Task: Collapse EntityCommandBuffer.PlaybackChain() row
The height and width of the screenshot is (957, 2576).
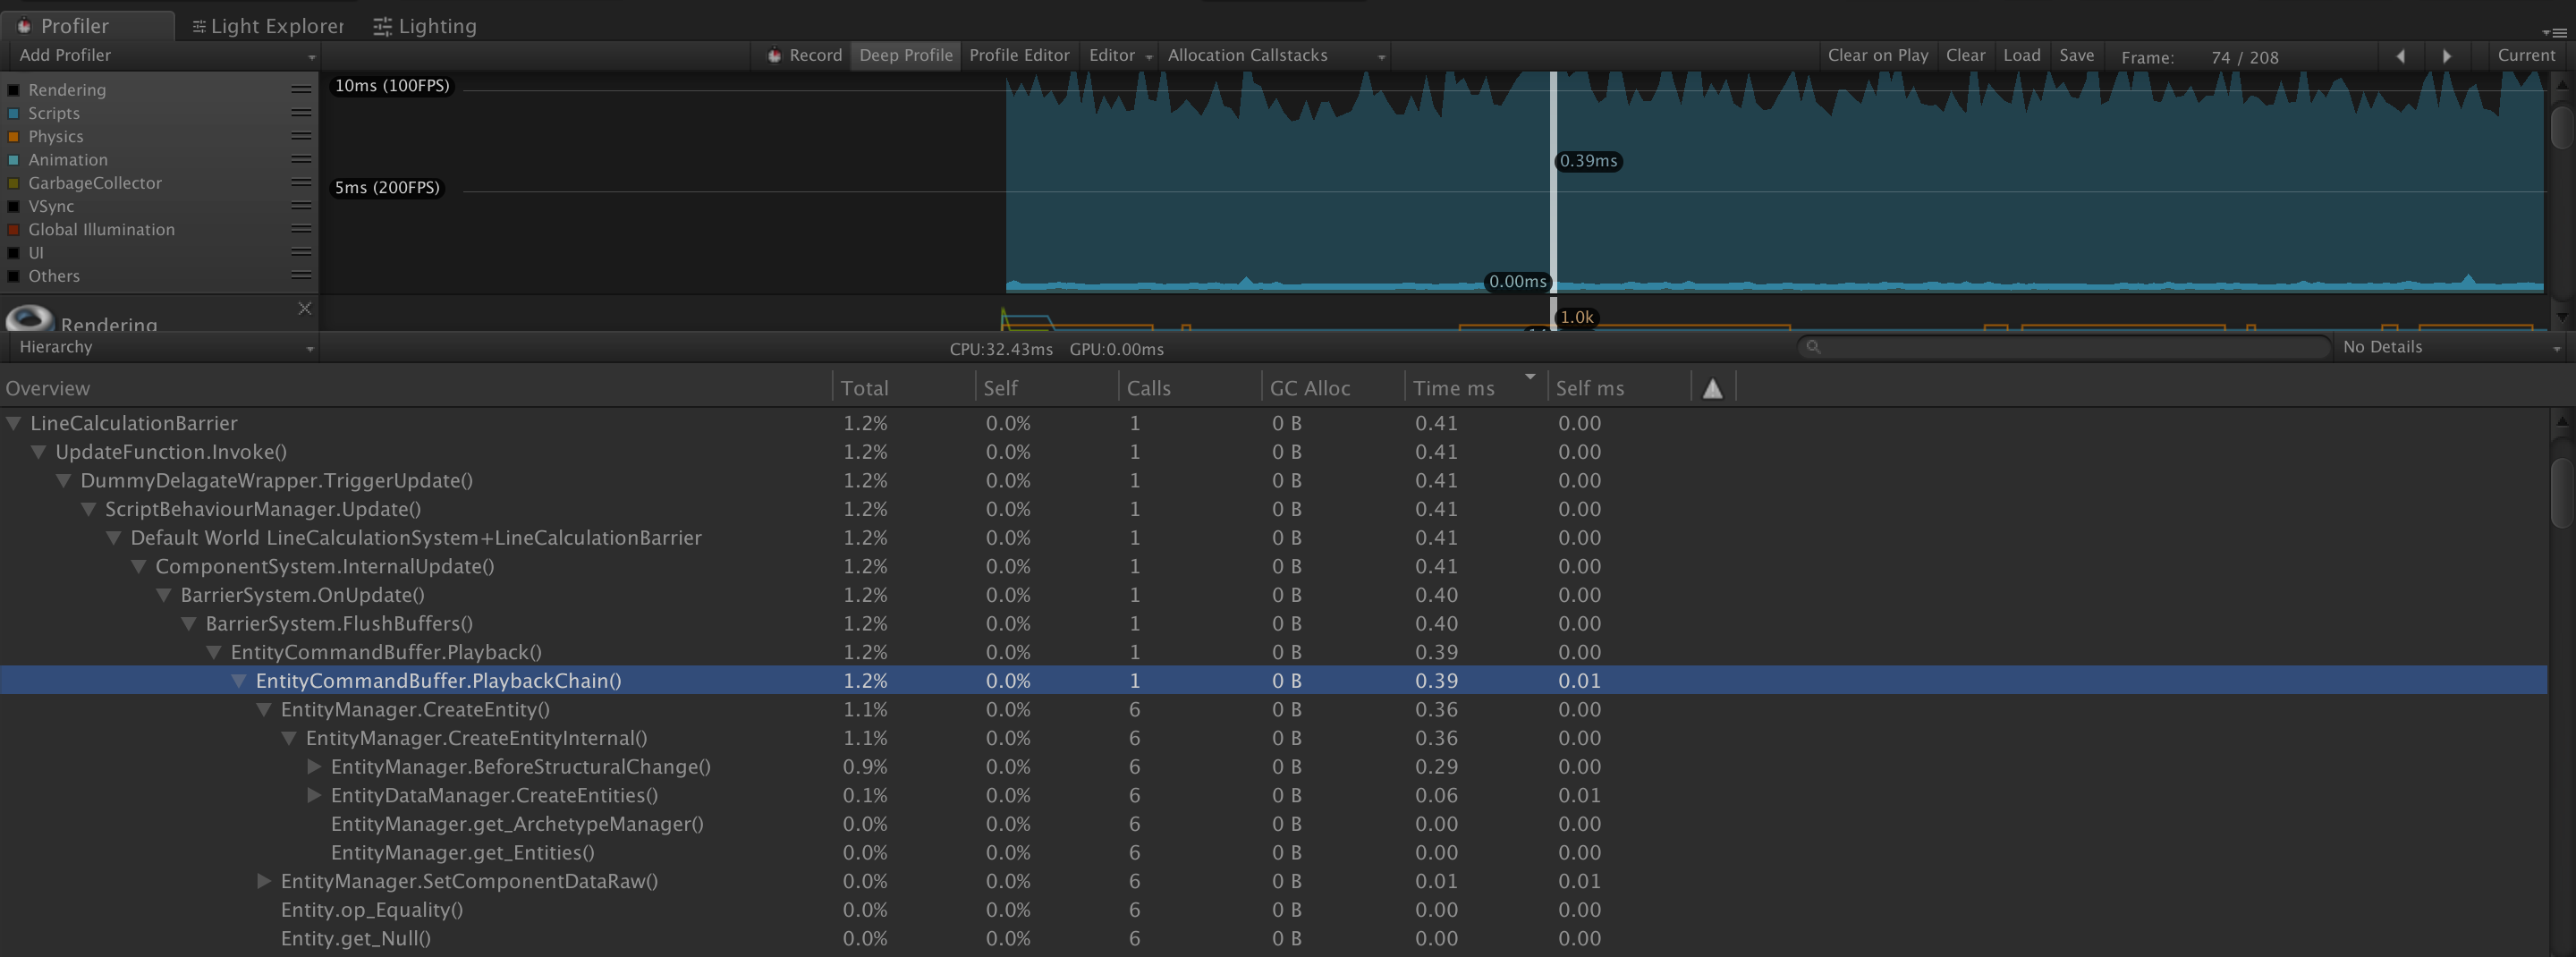Action: coord(239,681)
